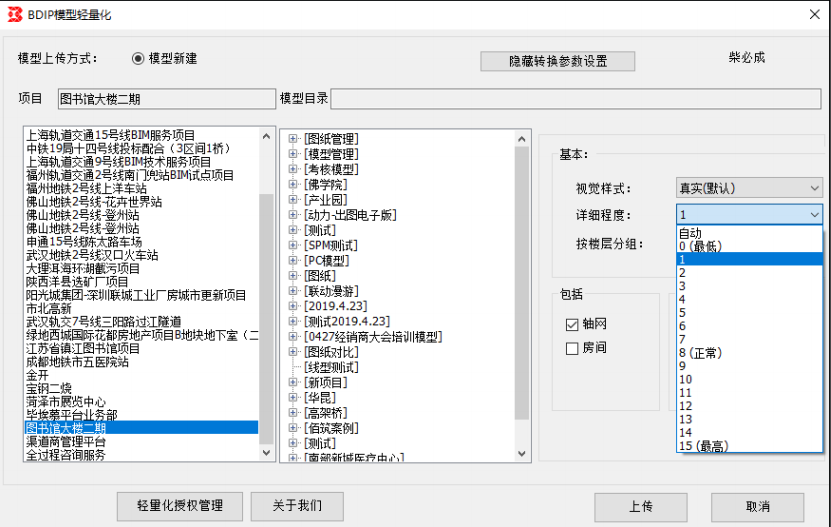Image resolution: width=831 pixels, height=527 pixels.
Task: Choose 8 (正常) in detail level list
Action: click(749, 353)
